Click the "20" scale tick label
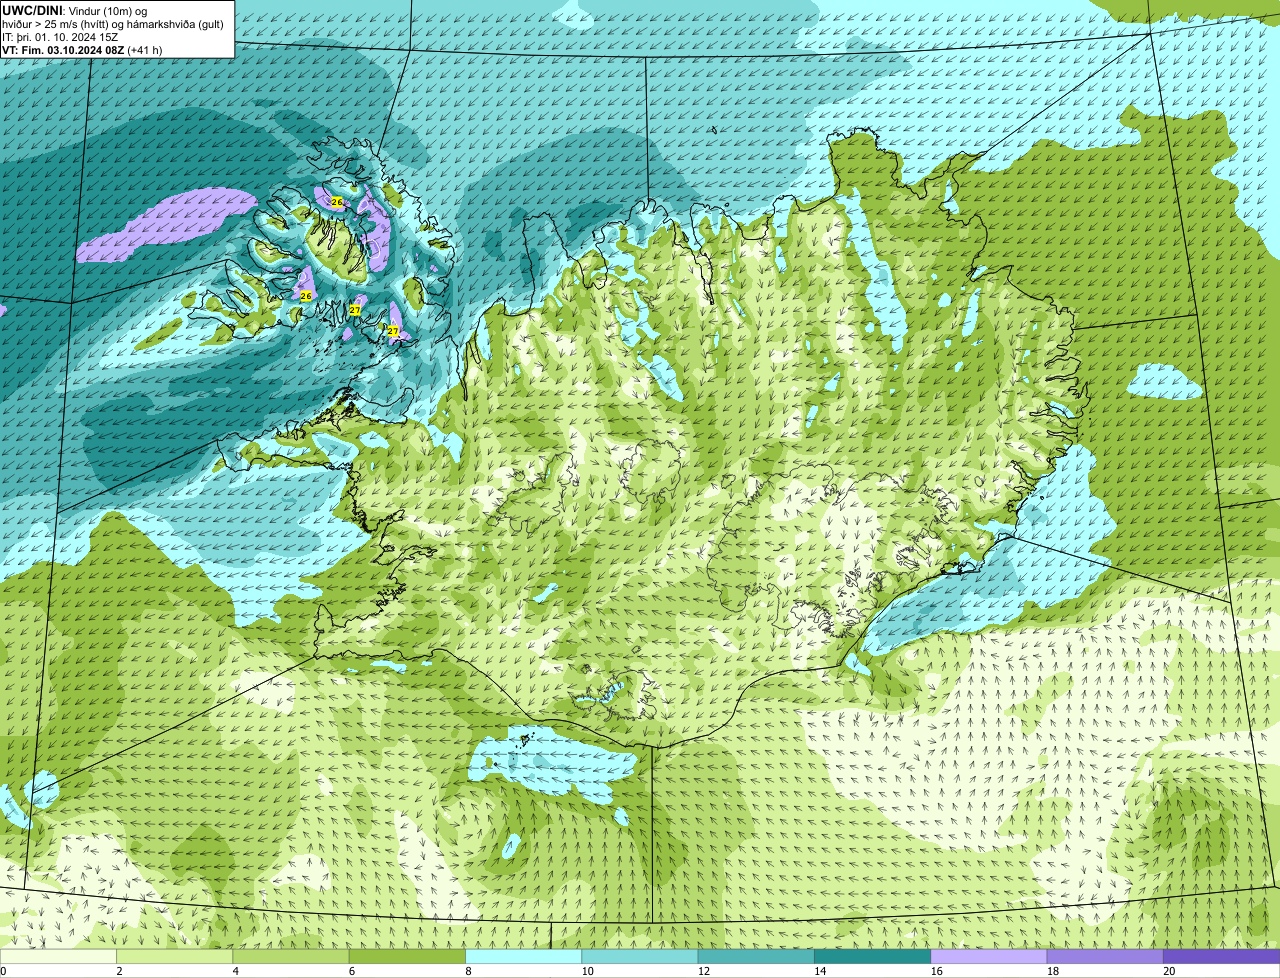The height and width of the screenshot is (978, 1280). pyautogui.click(x=1169, y=971)
